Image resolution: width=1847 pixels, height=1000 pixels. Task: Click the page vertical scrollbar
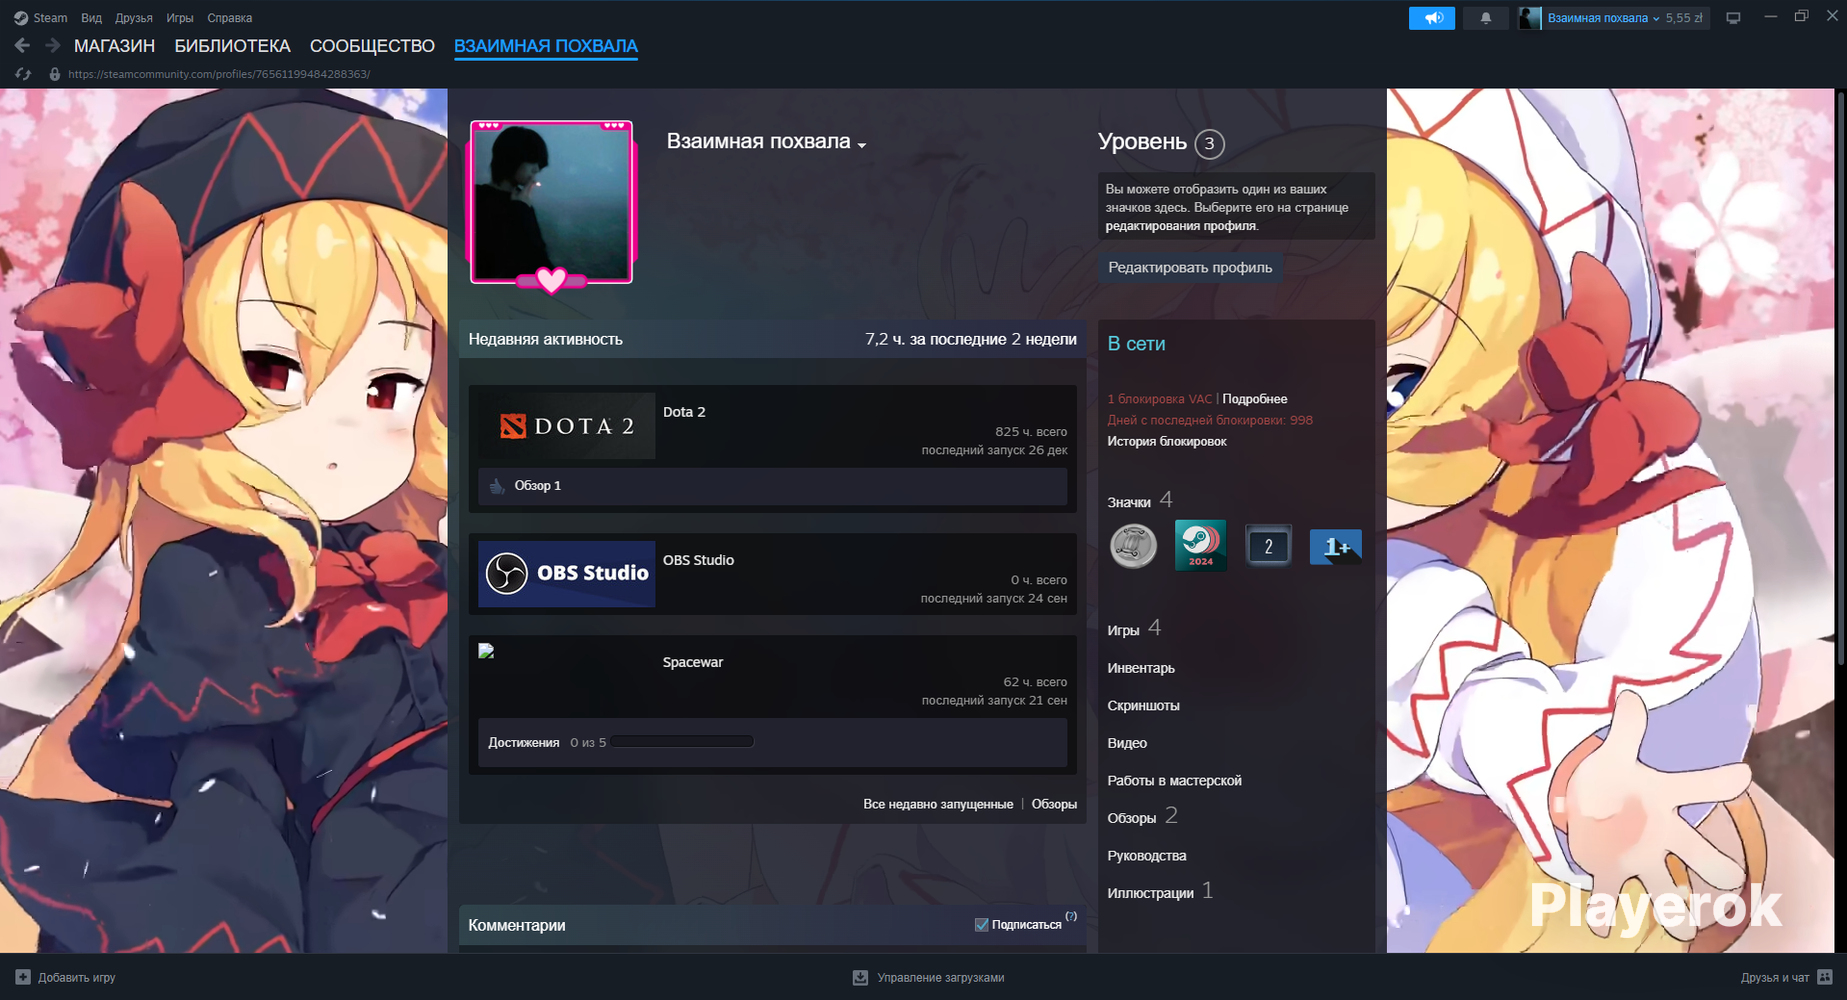click(x=1841, y=380)
